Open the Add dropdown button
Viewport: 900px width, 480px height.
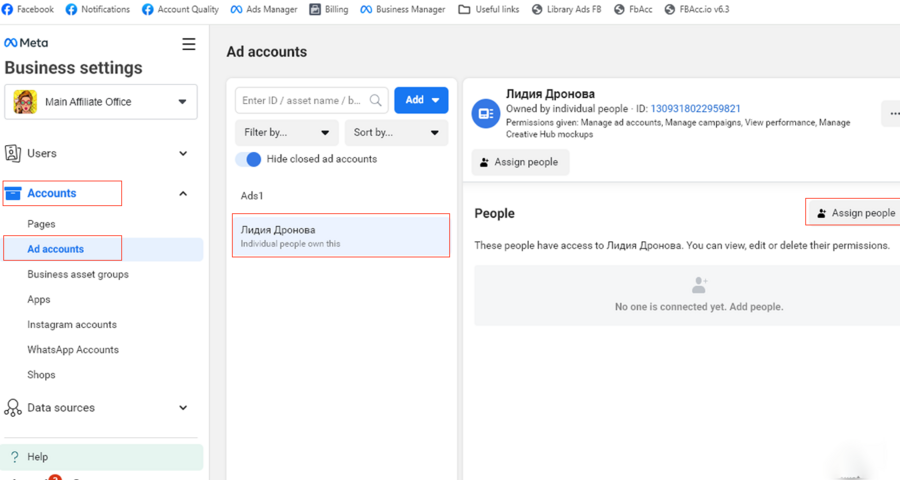pyautogui.click(x=421, y=100)
